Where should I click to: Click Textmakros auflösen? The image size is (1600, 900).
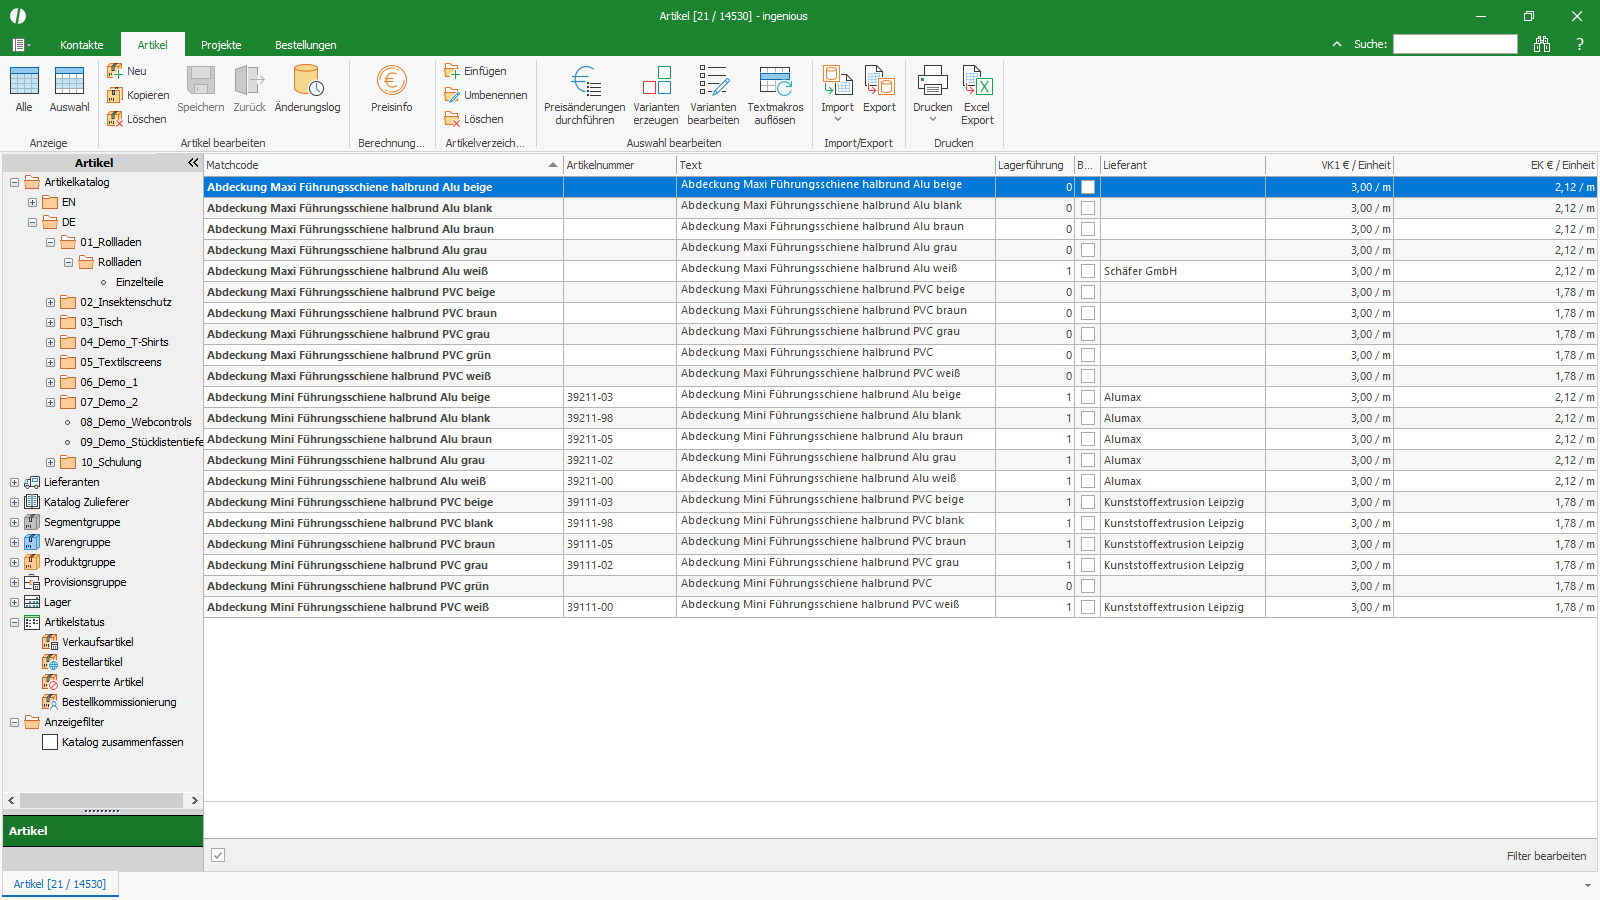click(x=775, y=96)
